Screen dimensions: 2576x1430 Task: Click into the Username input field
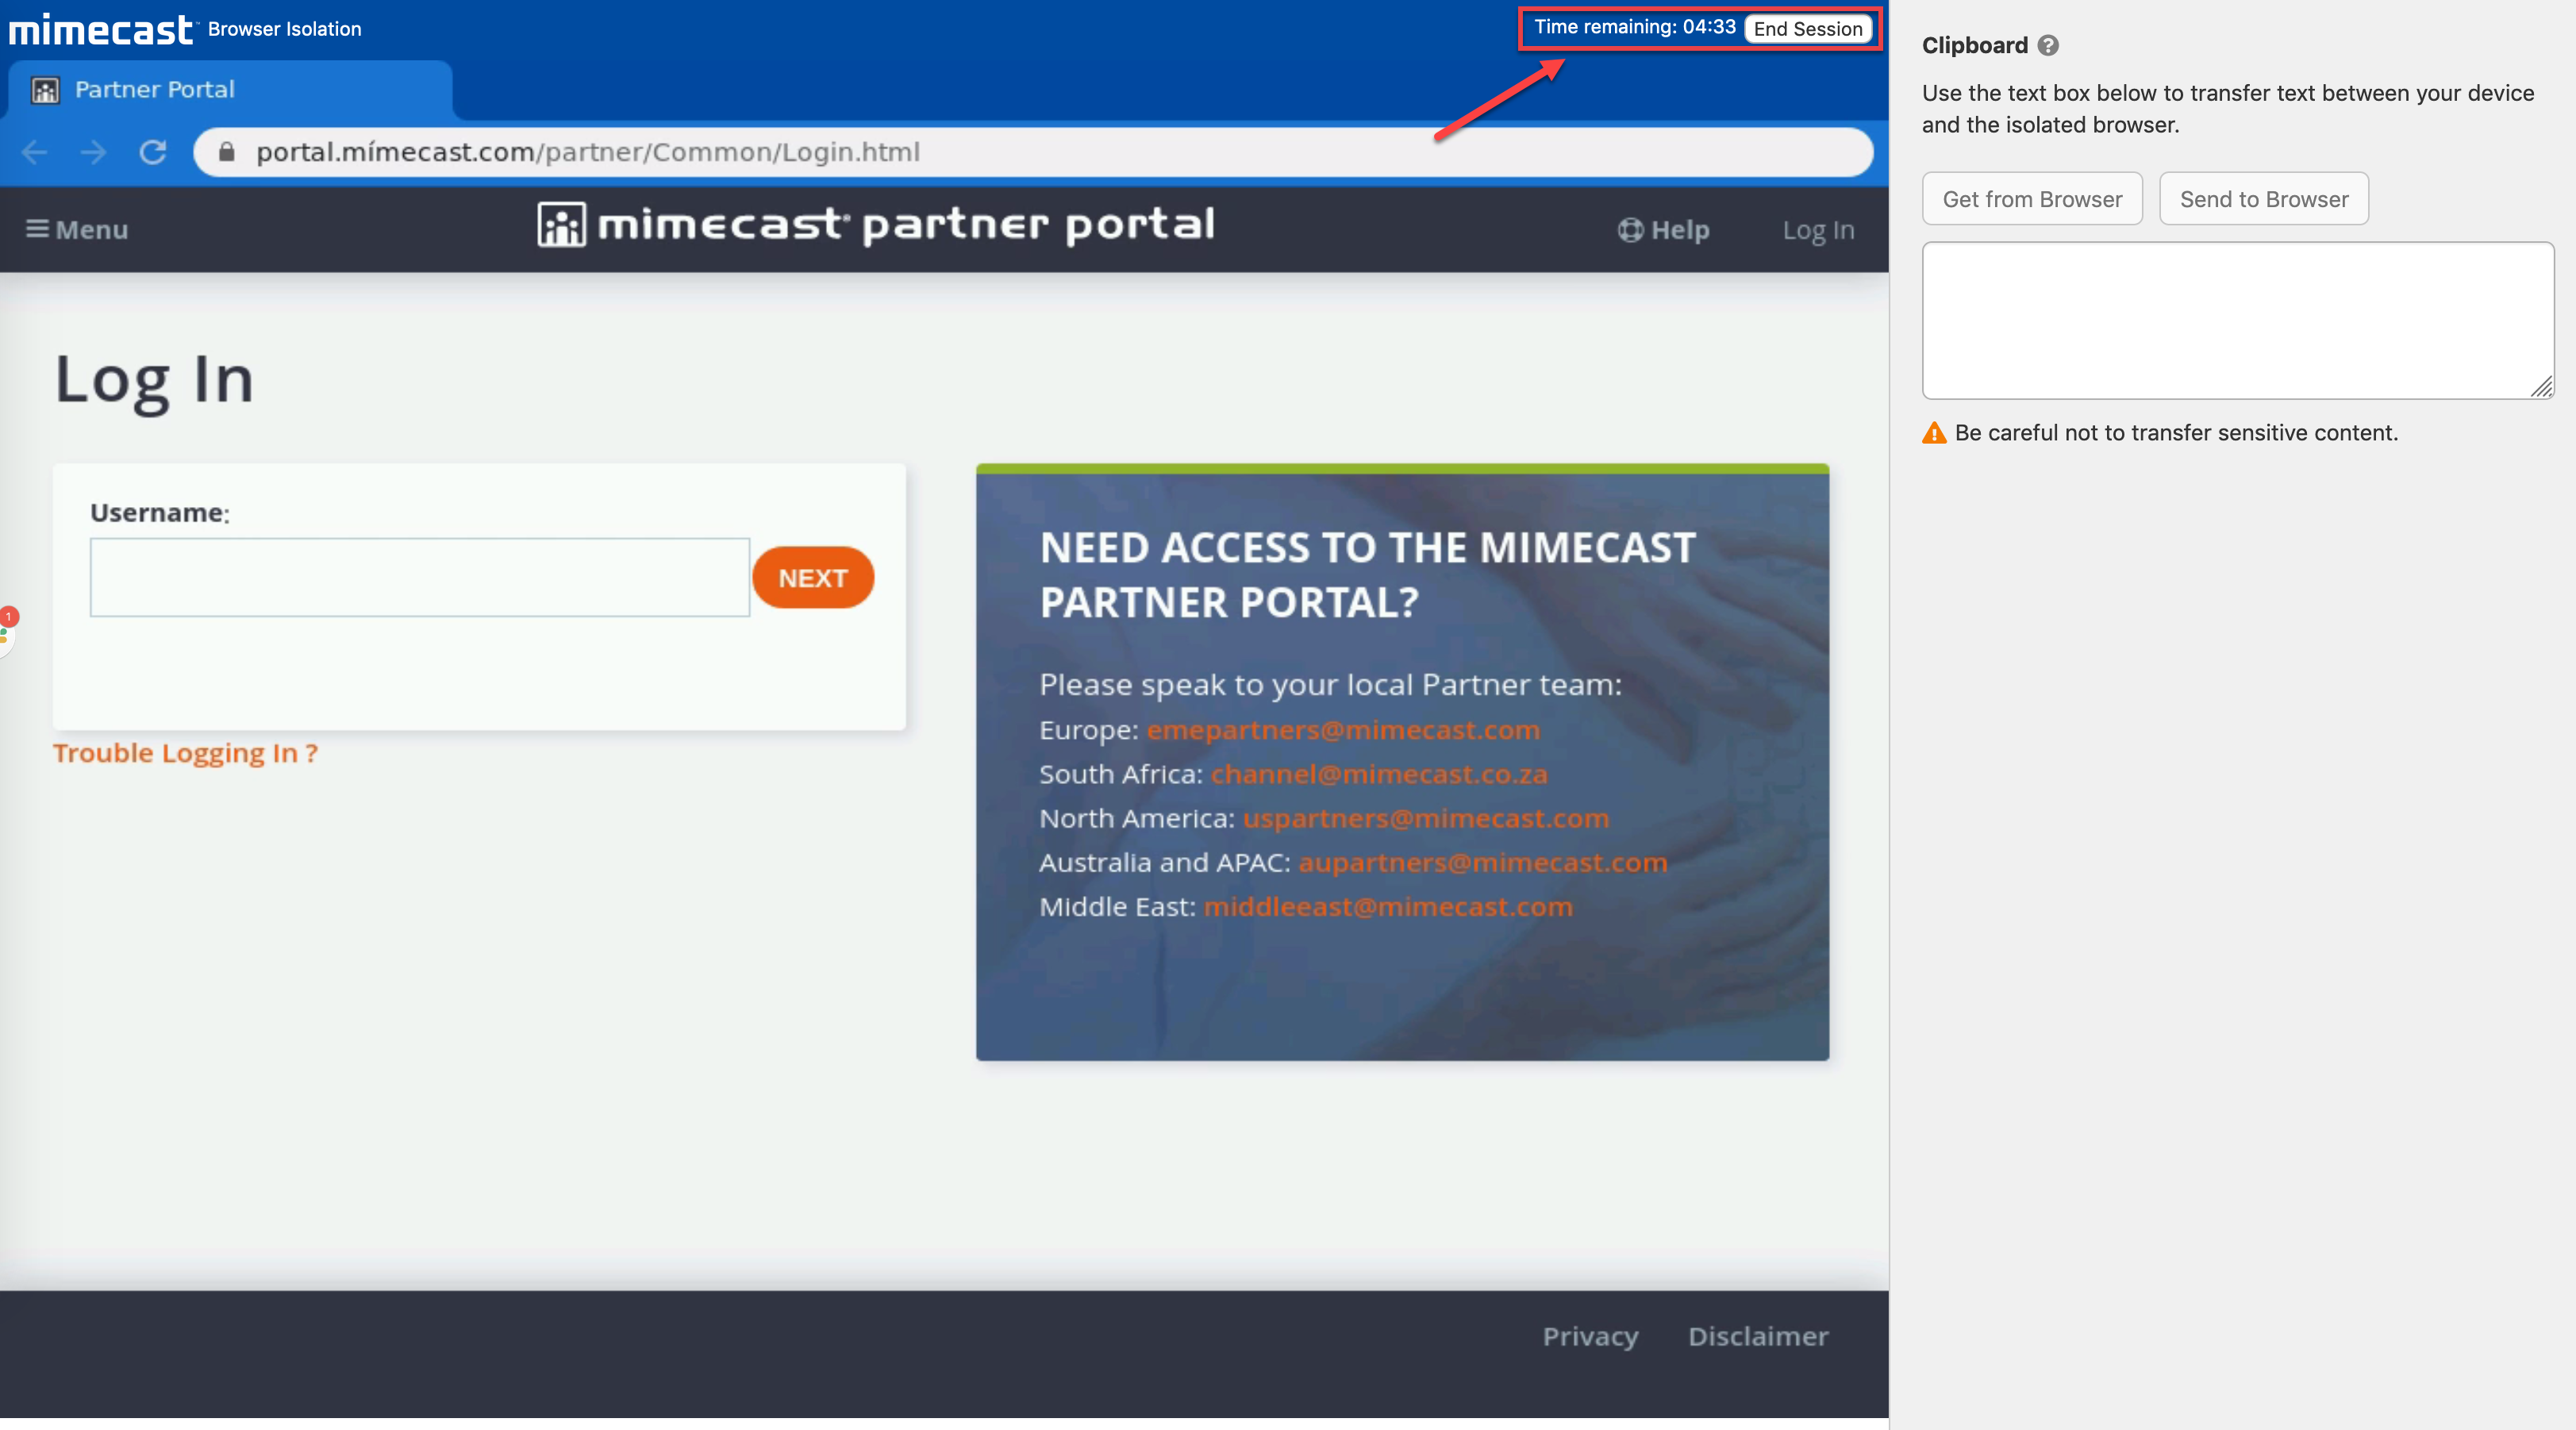click(420, 578)
